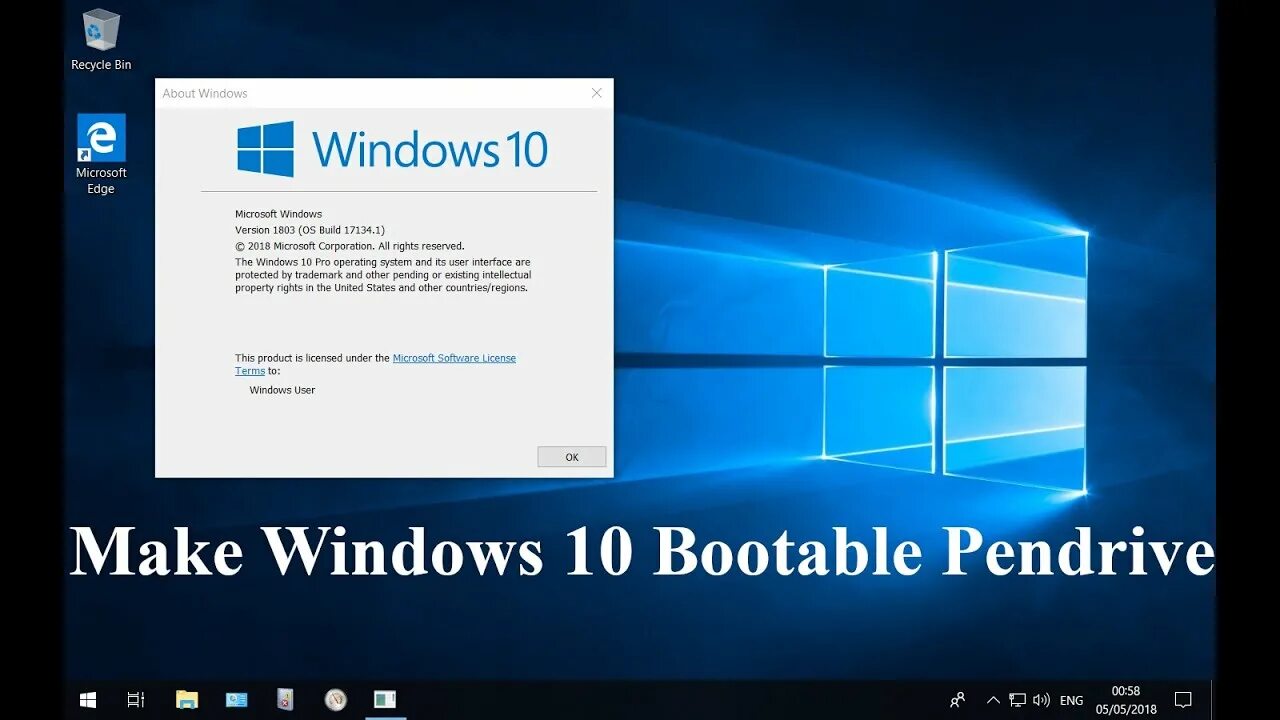Click the About Windows title bar text
Viewport: 1280px width, 720px height.
pos(205,94)
